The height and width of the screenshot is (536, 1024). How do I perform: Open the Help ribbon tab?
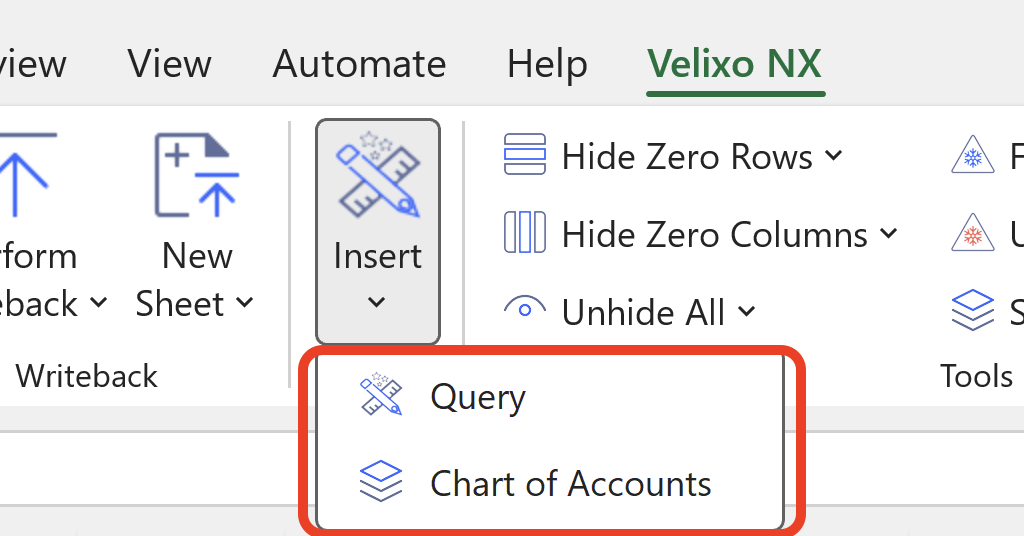[x=546, y=64]
